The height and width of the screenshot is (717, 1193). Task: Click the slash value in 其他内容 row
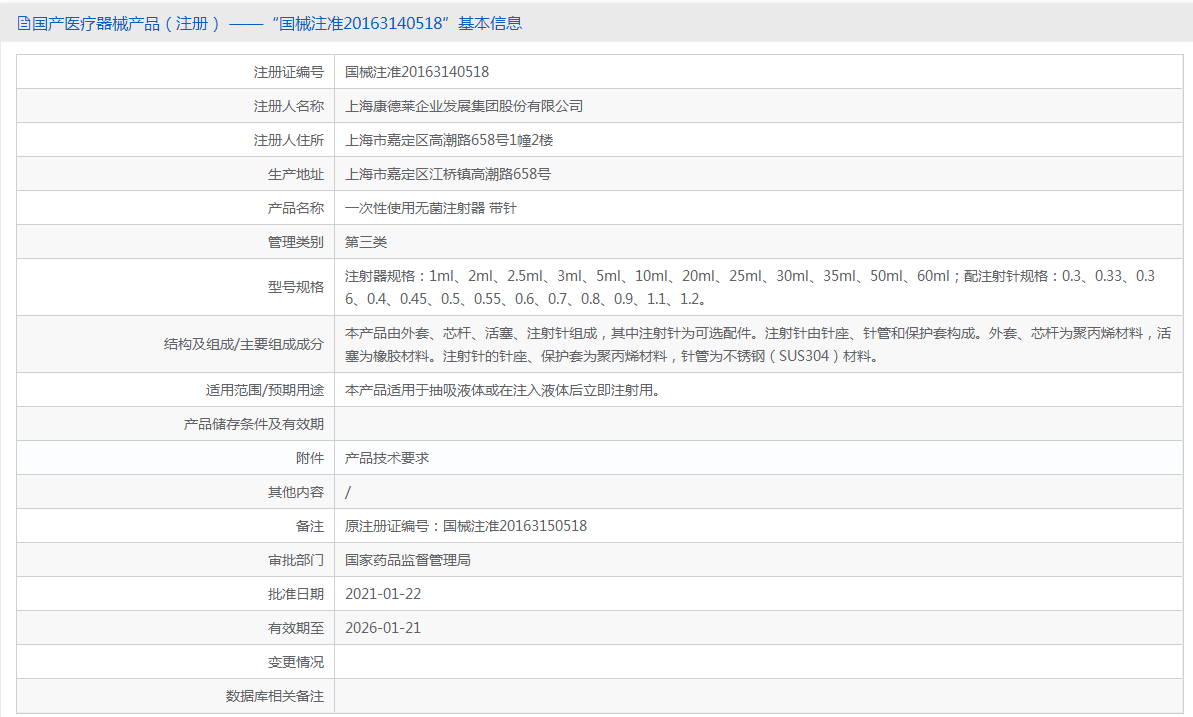(348, 492)
